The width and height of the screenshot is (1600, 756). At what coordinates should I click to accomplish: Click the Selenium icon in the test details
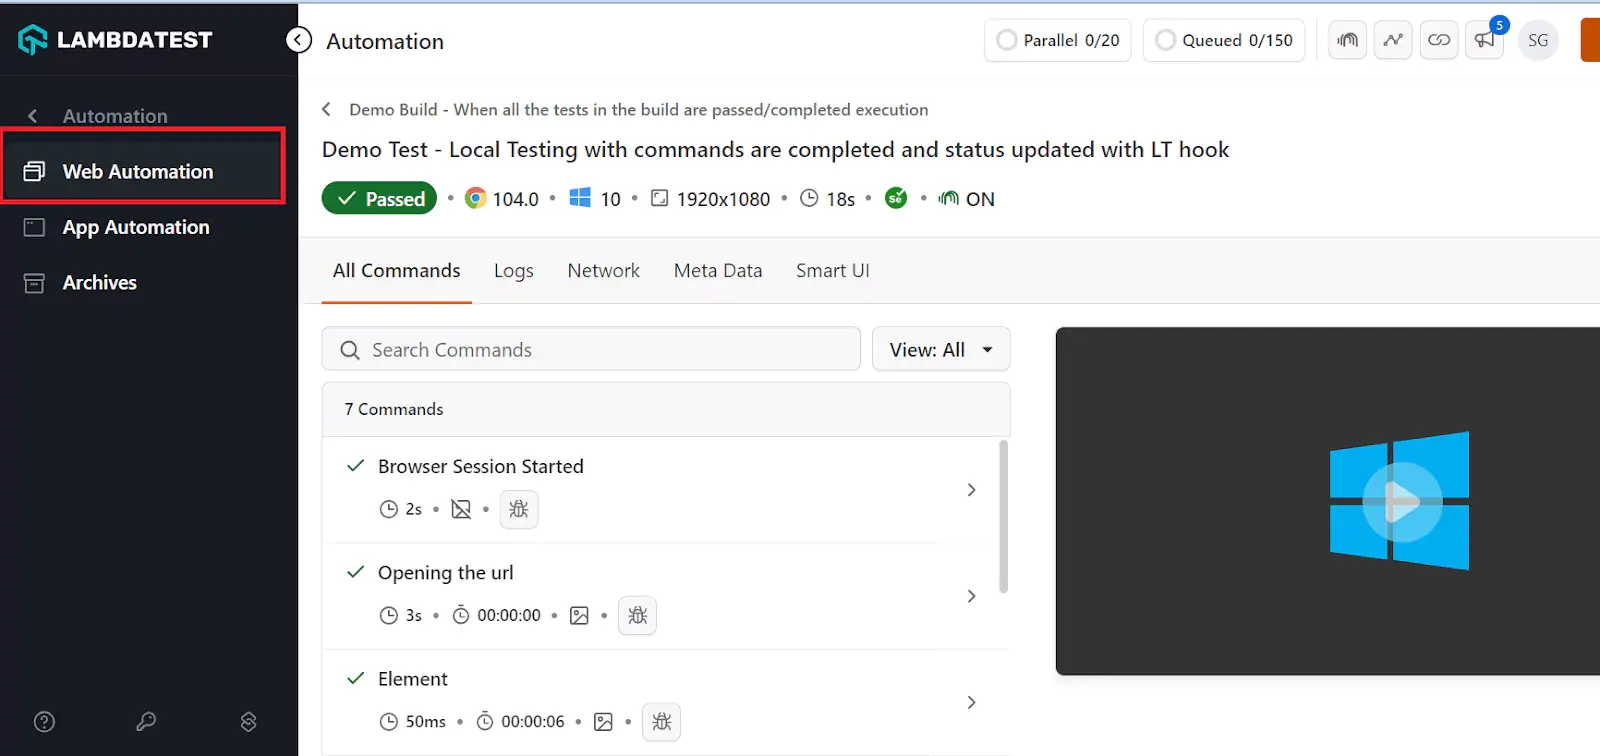click(896, 198)
